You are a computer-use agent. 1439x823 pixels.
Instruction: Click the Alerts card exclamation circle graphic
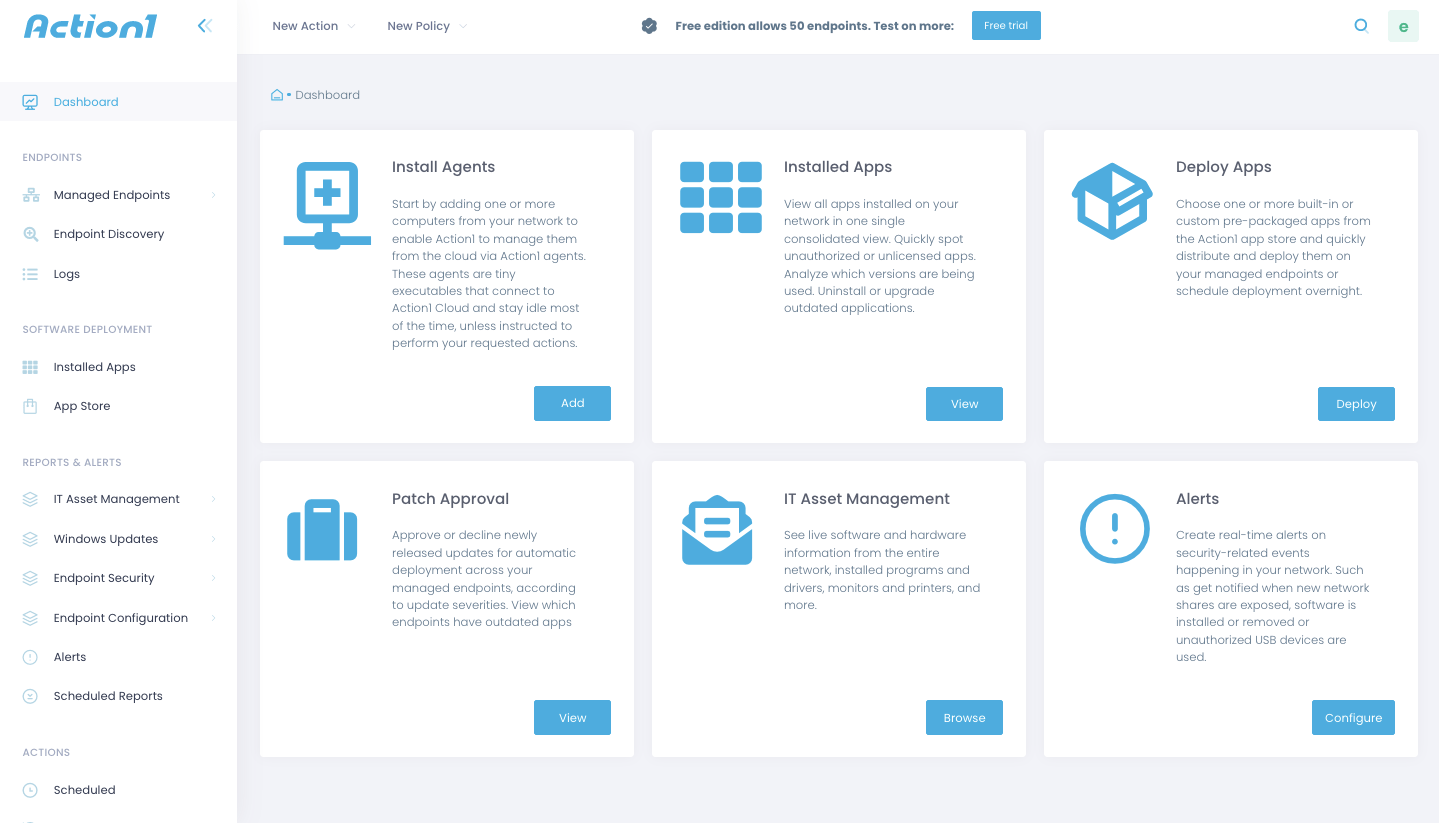[x=1115, y=529]
